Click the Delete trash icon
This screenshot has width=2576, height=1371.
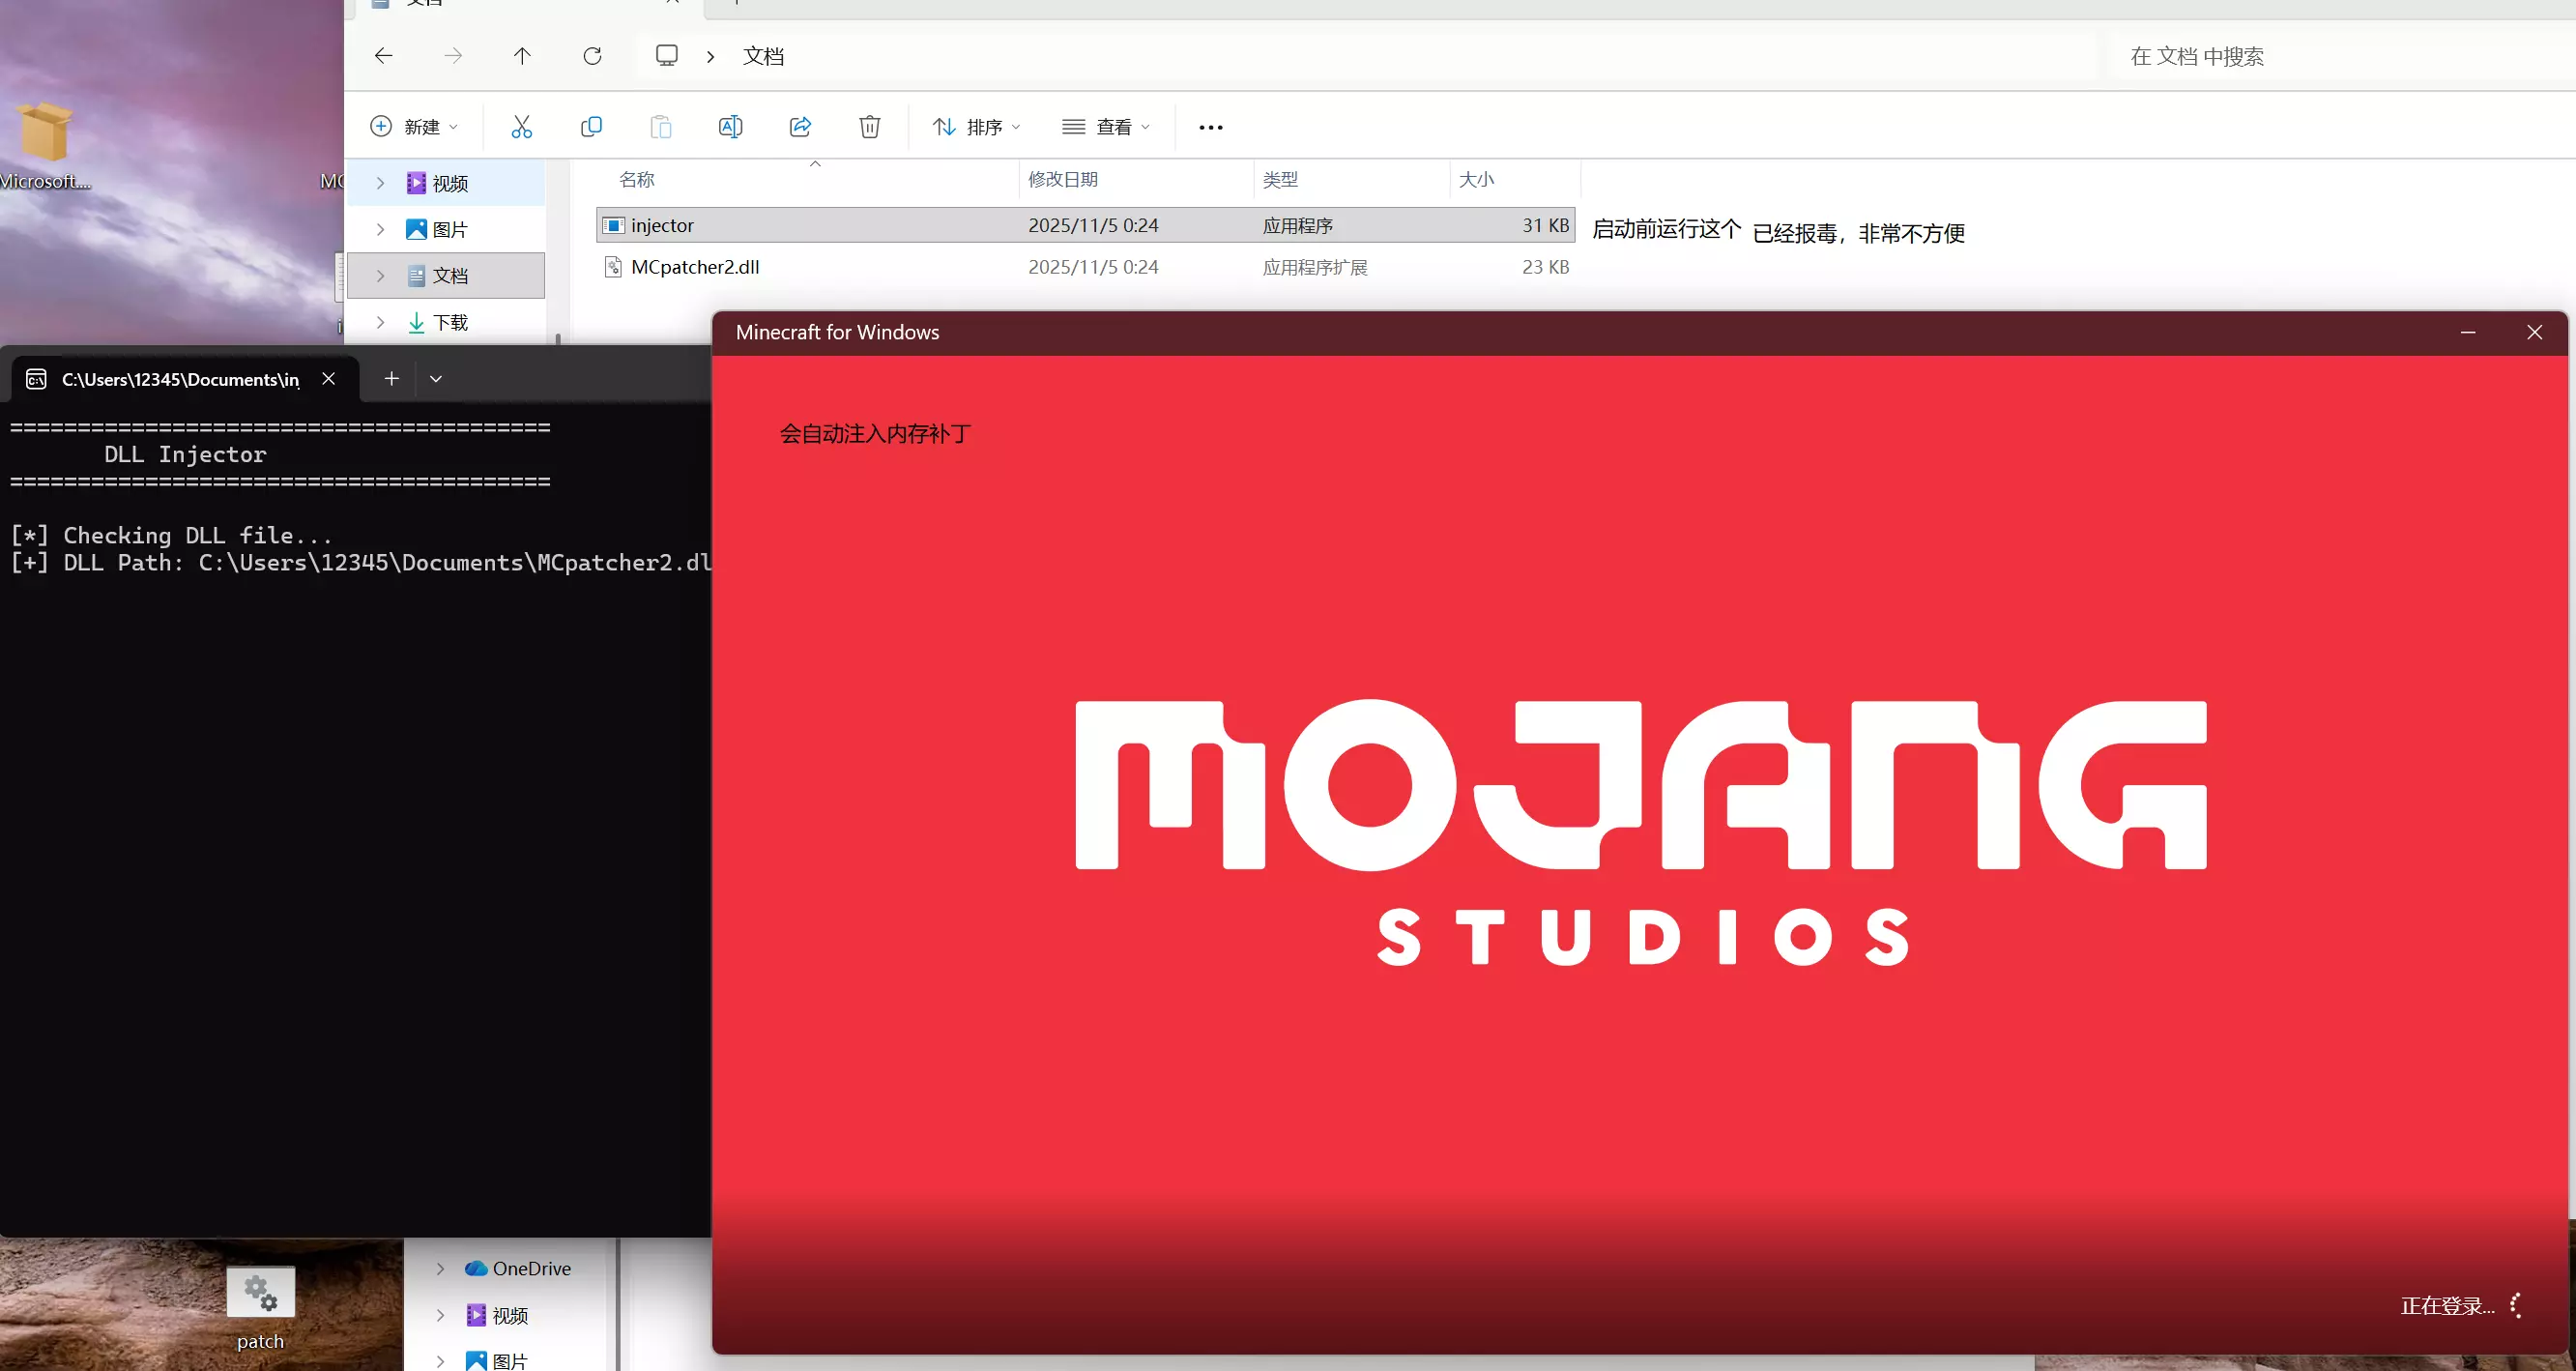pos(870,127)
